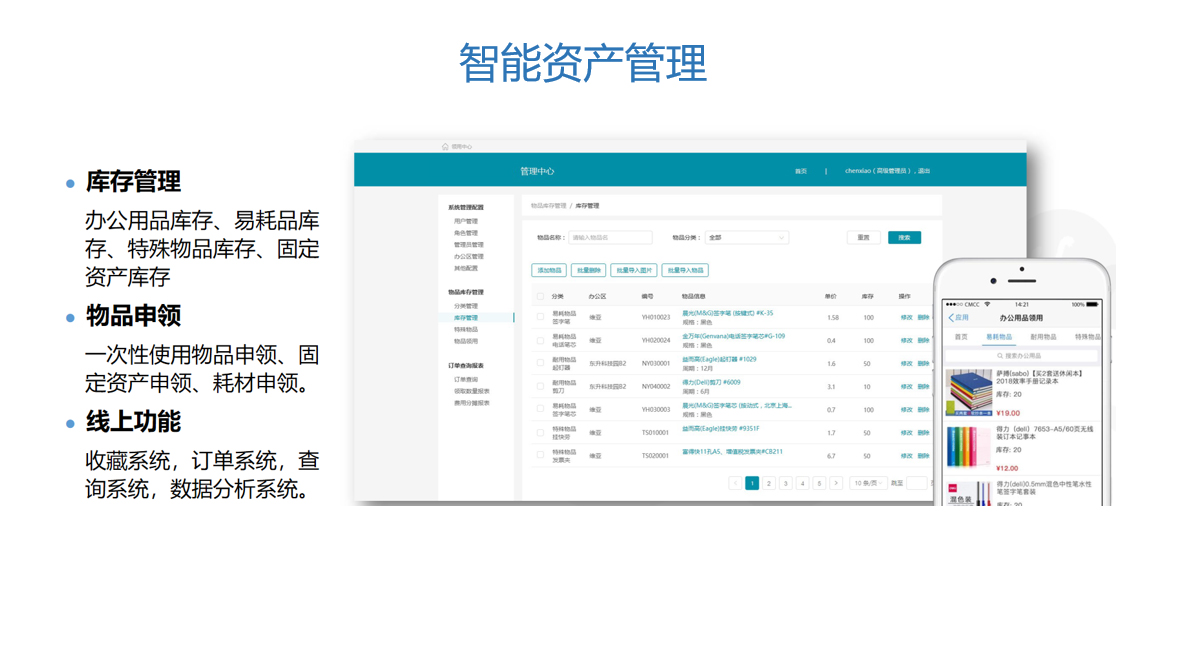Go to page 3 in pagination

(x=786, y=483)
